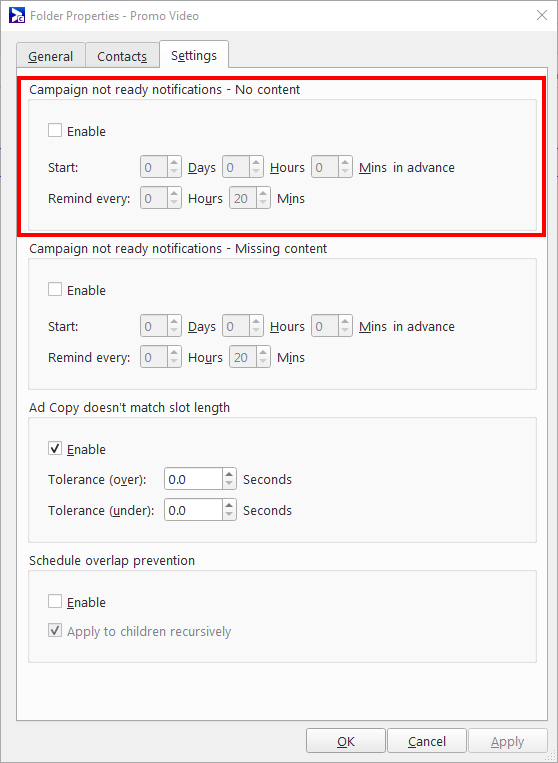Select the Settings tab
This screenshot has width=558, height=763.
pyautogui.click(x=194, y=55)
